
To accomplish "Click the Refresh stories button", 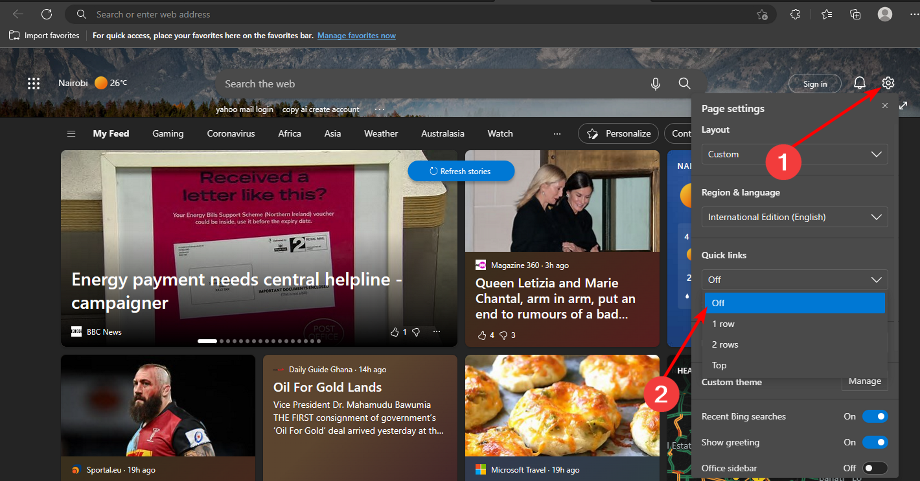I will 461,171.
